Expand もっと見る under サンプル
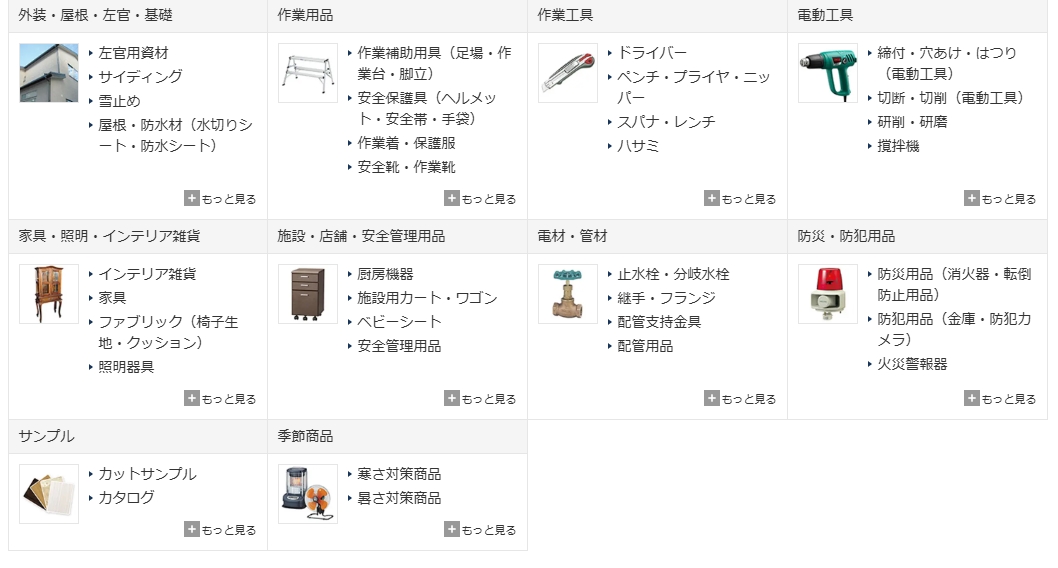 pyautogui.click(x=220, y=530)
